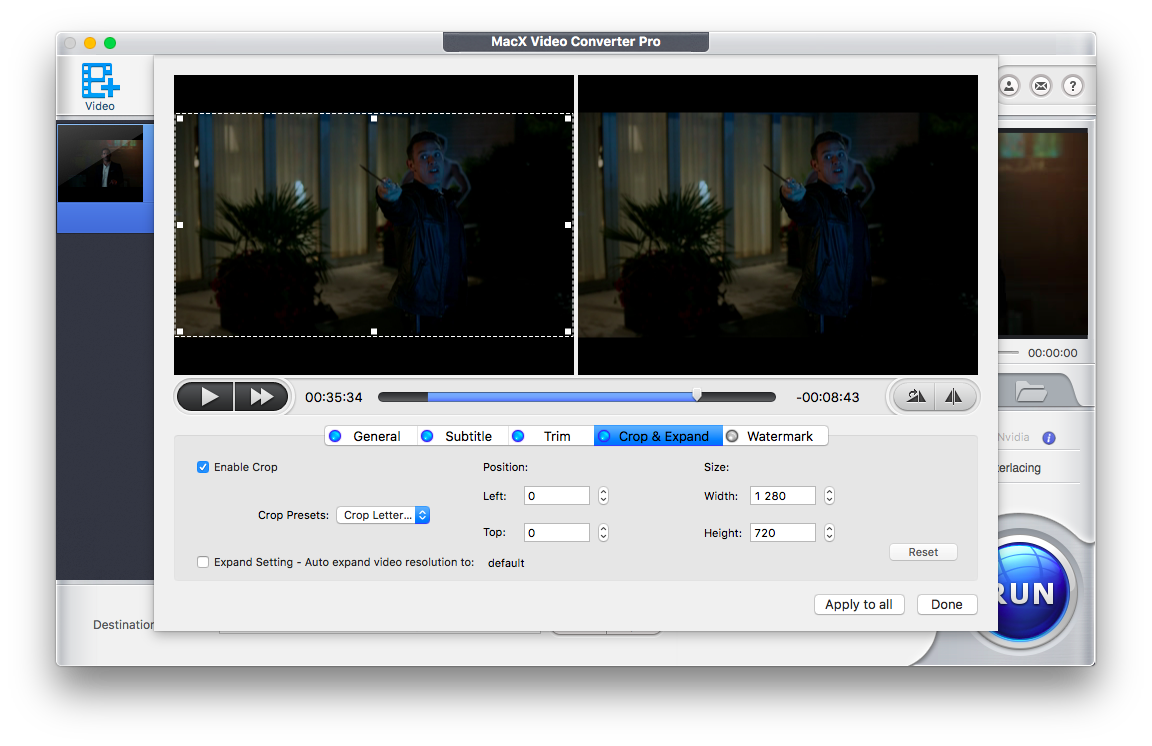Click the email envelope icon
Image resolution: width=1152 pixels, height=746 pixels.
click(x=1041, y=86)
